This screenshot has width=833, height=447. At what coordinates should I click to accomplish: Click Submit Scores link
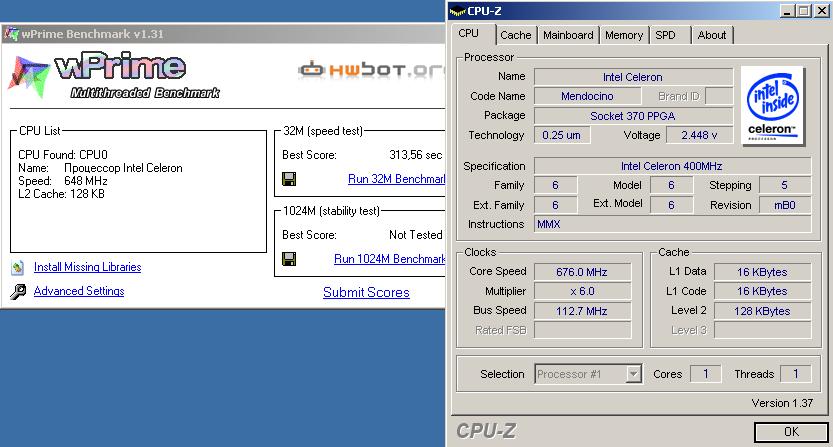pos(367,292)
